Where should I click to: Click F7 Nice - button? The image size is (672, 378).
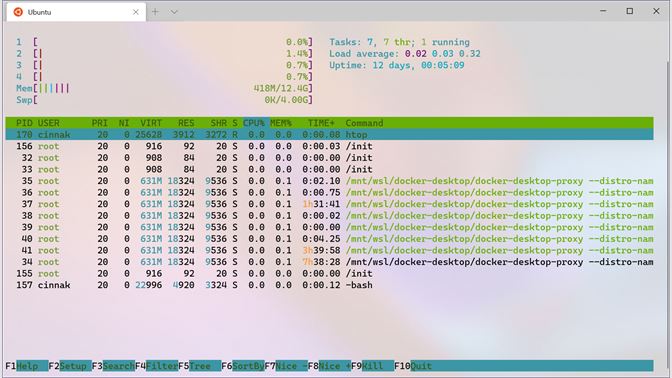click(x=286, y=366)
